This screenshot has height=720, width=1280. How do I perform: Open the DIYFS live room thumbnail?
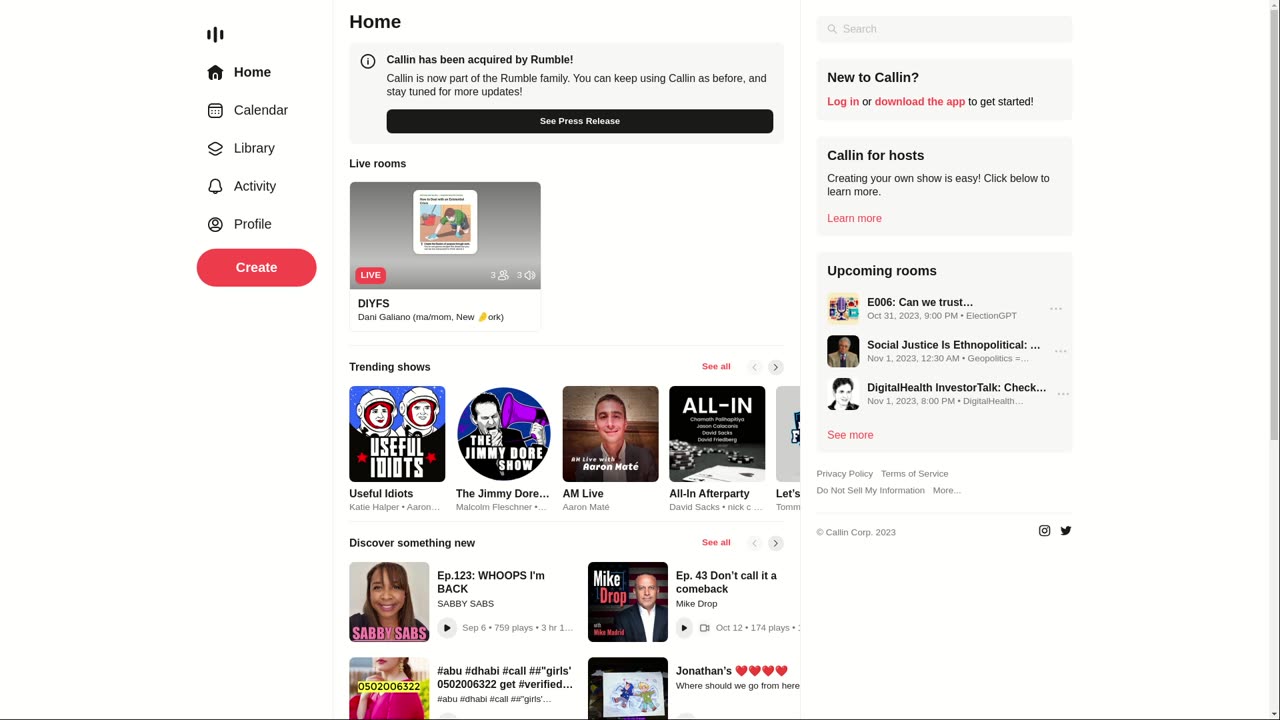445,236
